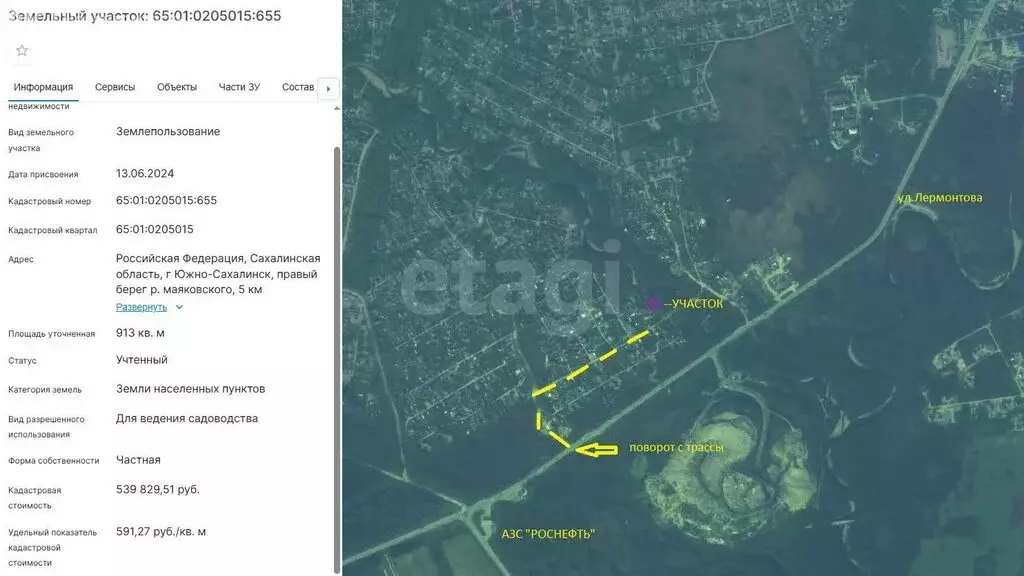
Task: Open the Части ЗУ tab
Action: tap(239, 87)
